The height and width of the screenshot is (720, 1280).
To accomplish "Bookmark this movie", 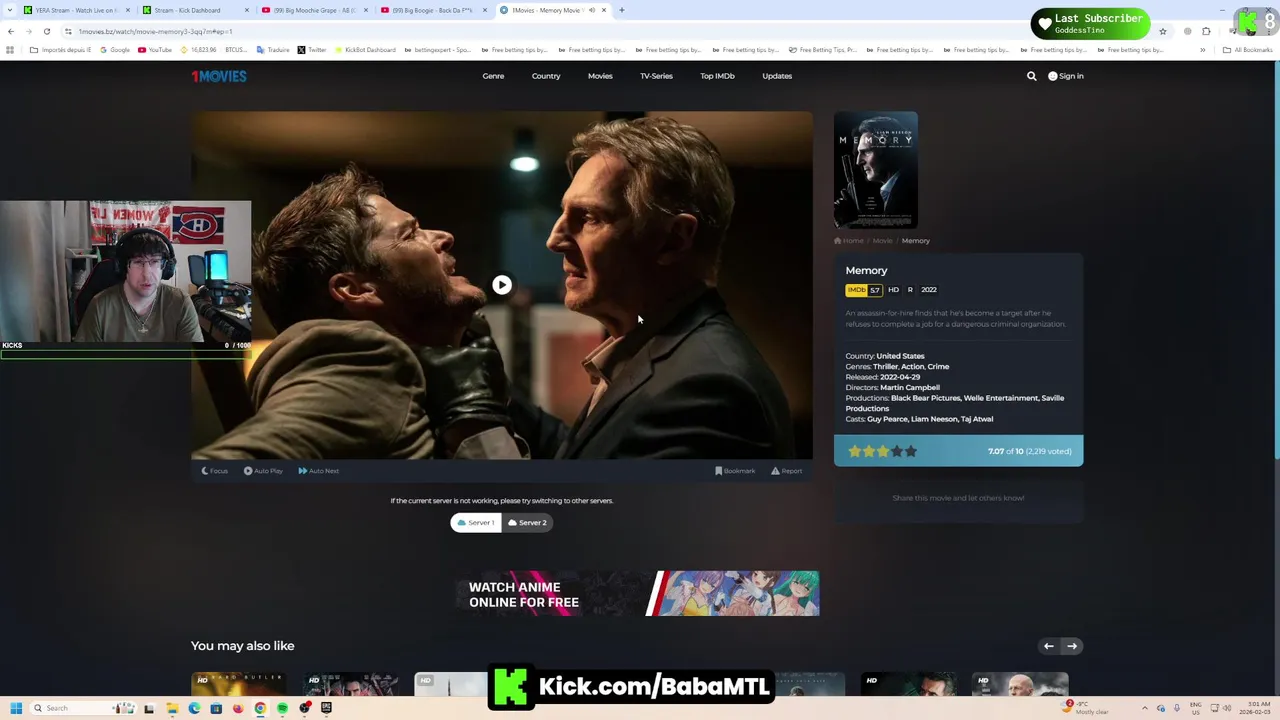I will (735, 471).
